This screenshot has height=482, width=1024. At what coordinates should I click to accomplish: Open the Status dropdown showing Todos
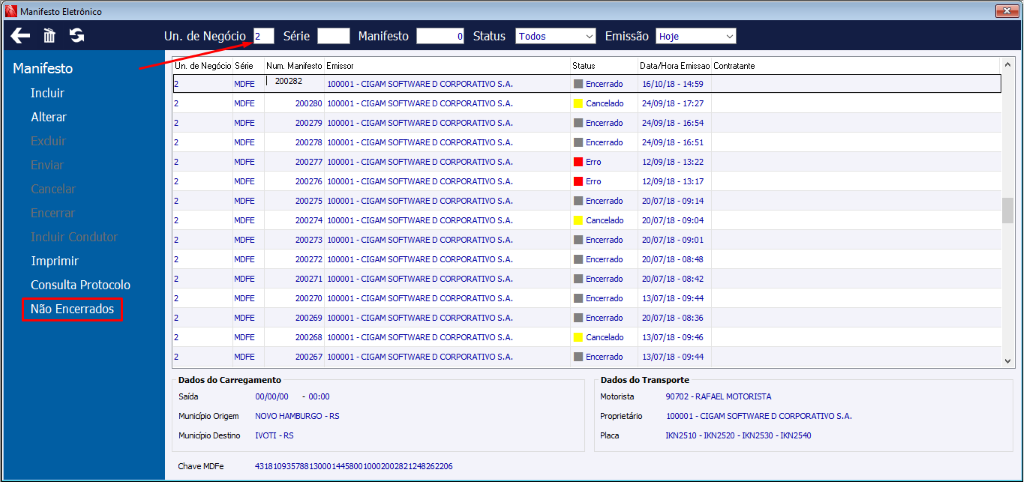coord(556,37)
